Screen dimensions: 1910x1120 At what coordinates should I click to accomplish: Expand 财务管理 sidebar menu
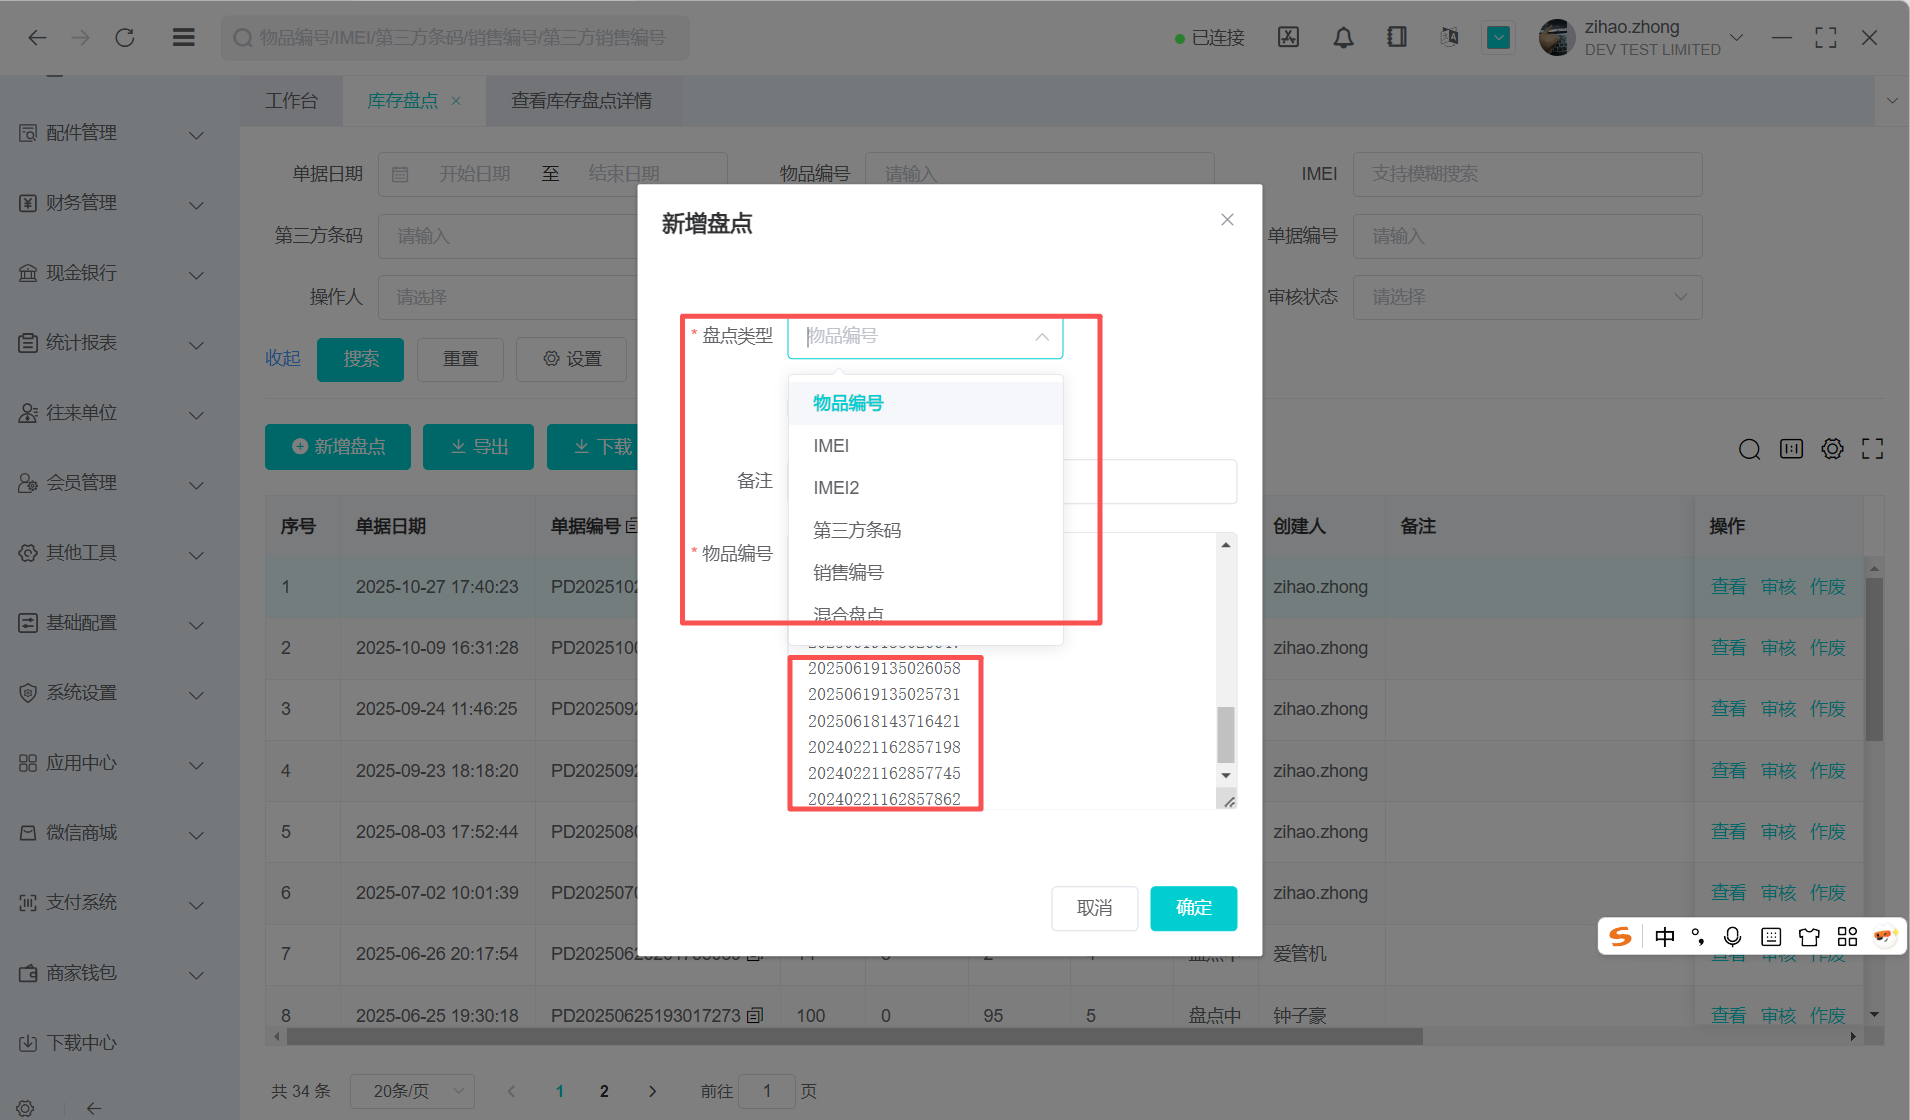[x=110, y=204]
